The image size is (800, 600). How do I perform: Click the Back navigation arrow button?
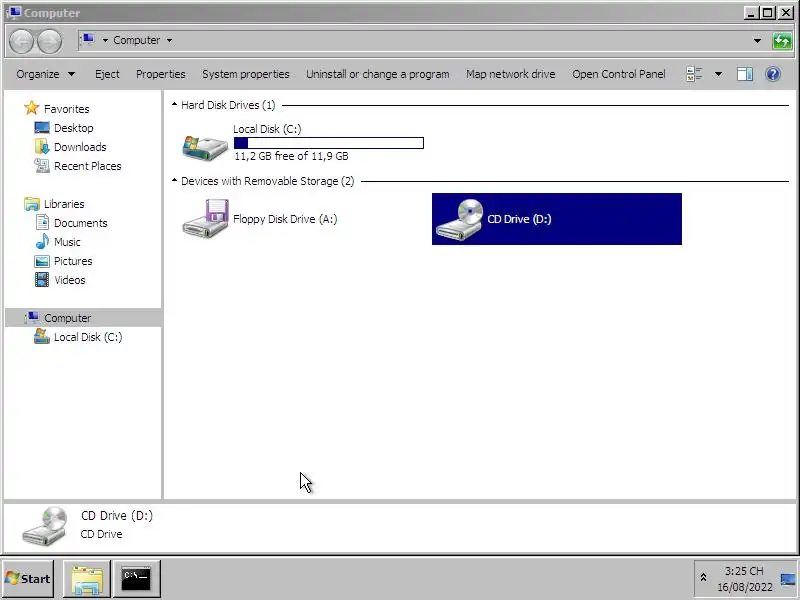[x=21, y=41]
